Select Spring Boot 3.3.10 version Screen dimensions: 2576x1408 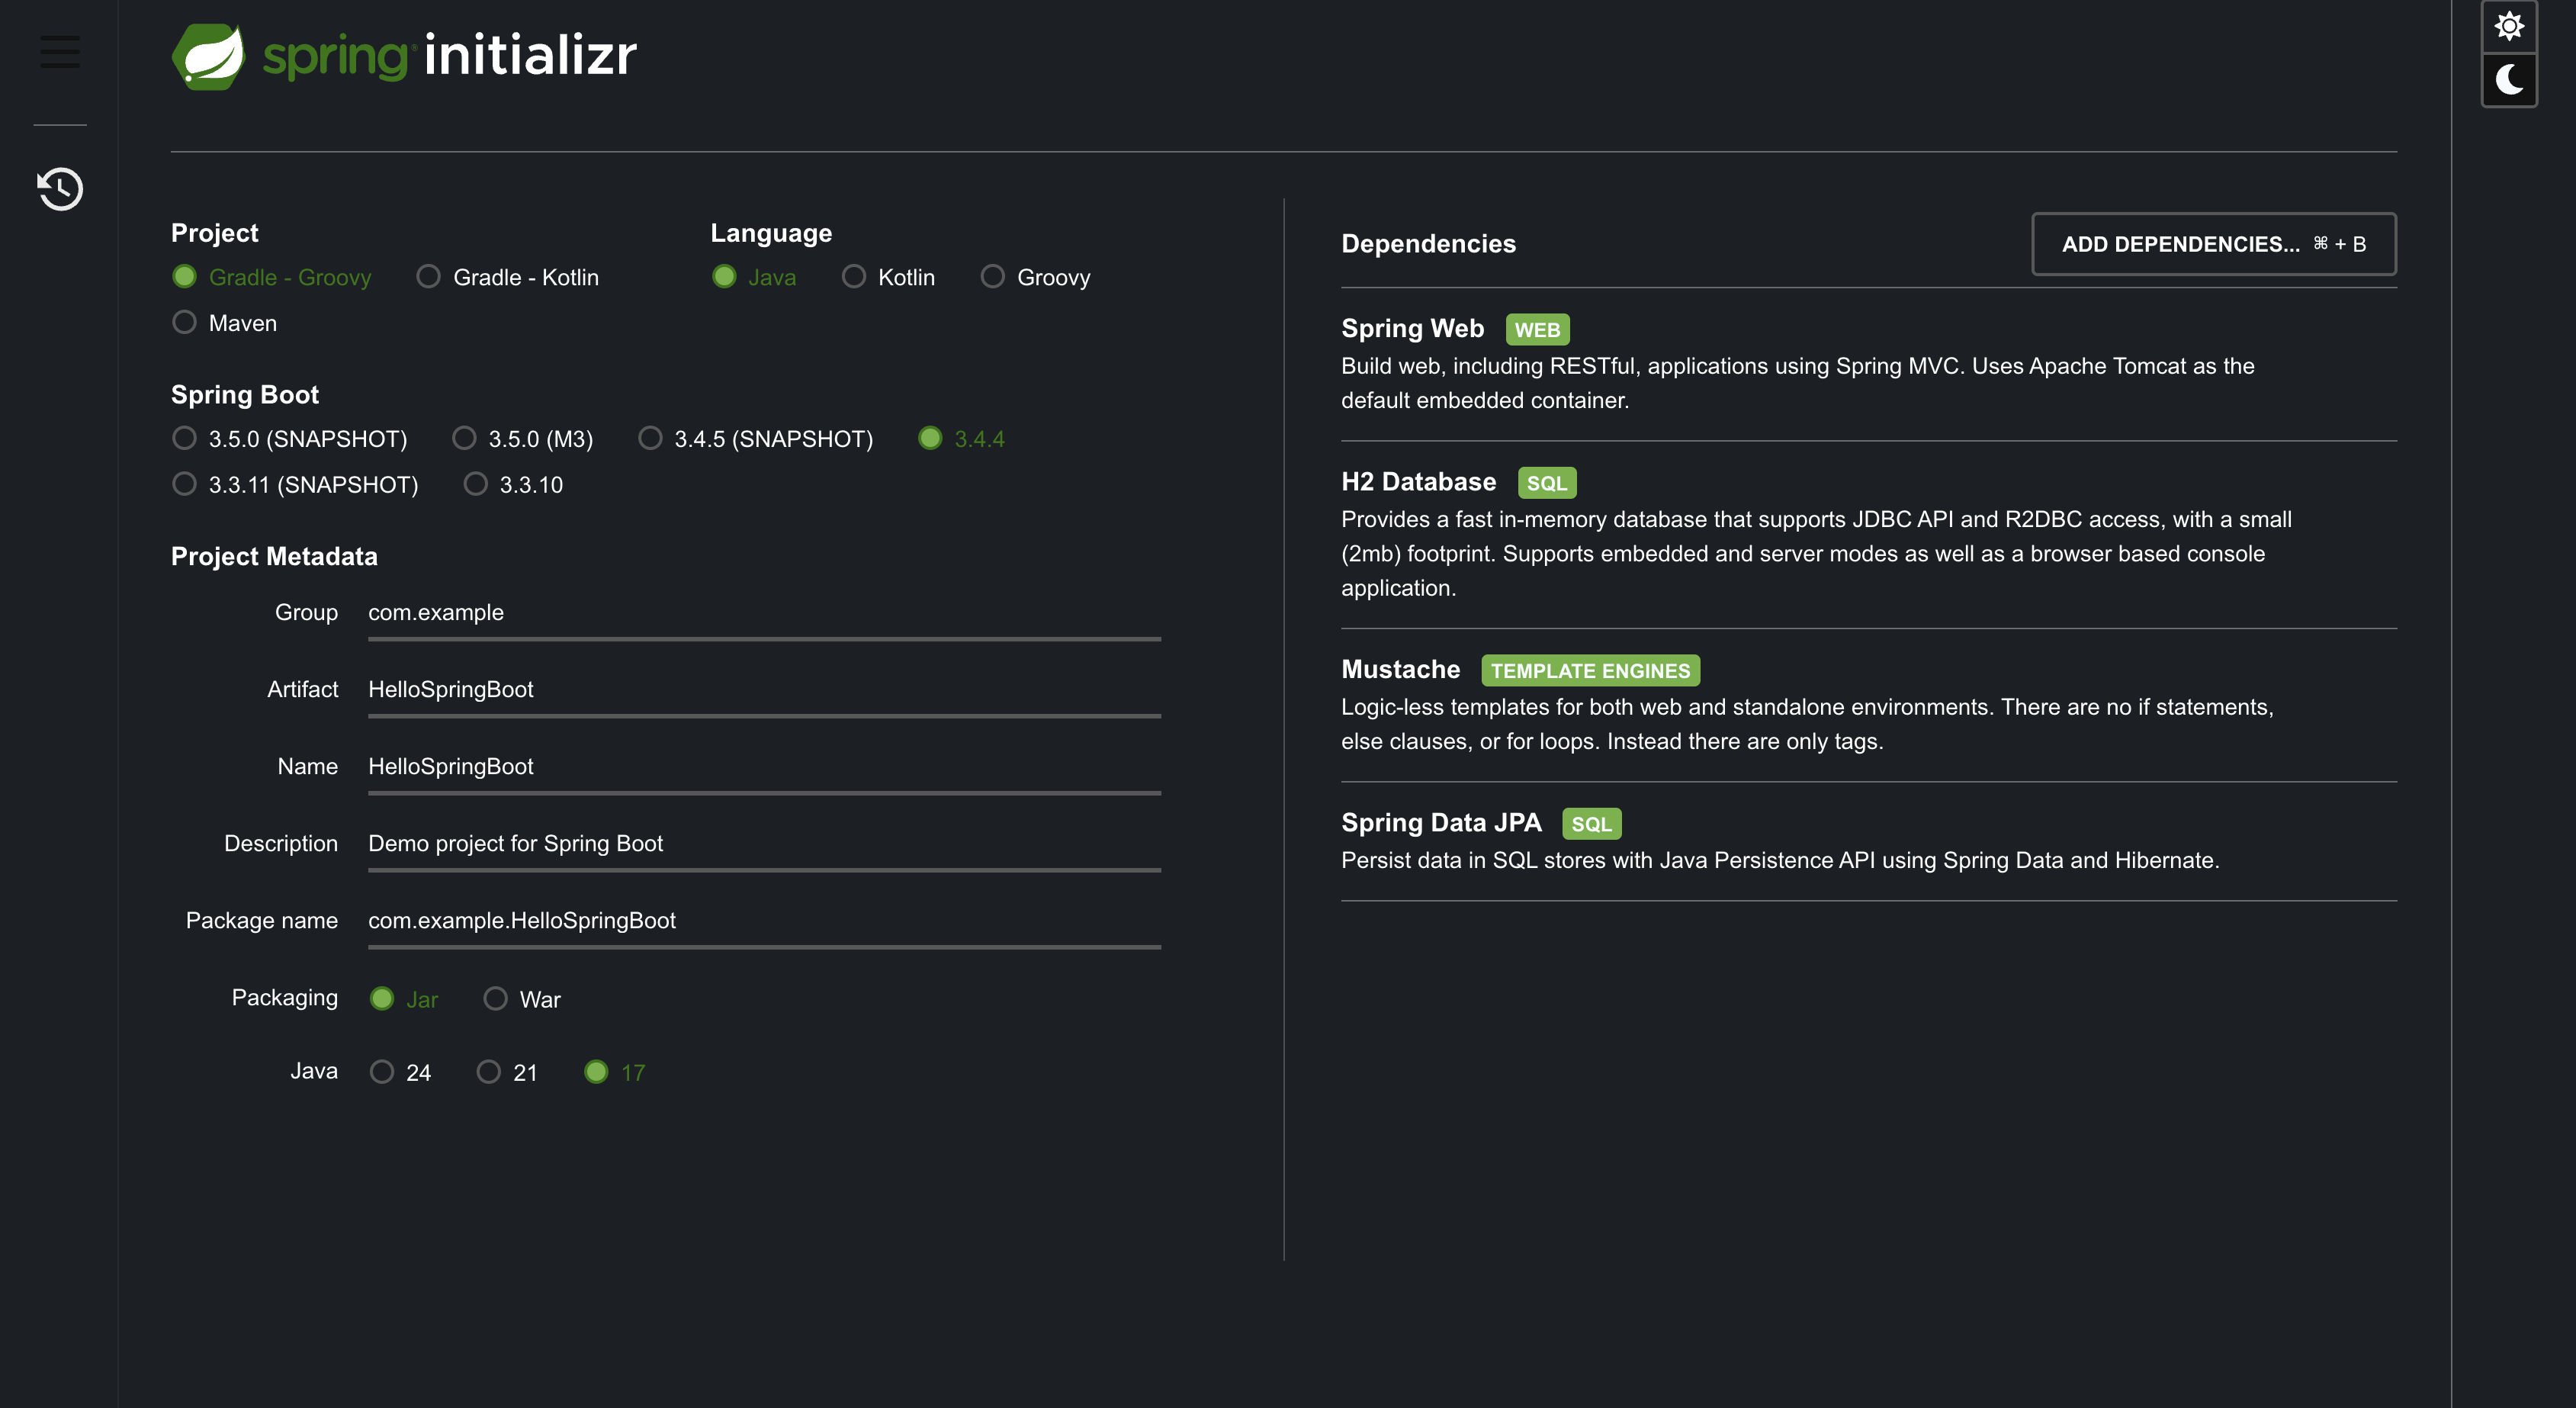pos(476,485)
